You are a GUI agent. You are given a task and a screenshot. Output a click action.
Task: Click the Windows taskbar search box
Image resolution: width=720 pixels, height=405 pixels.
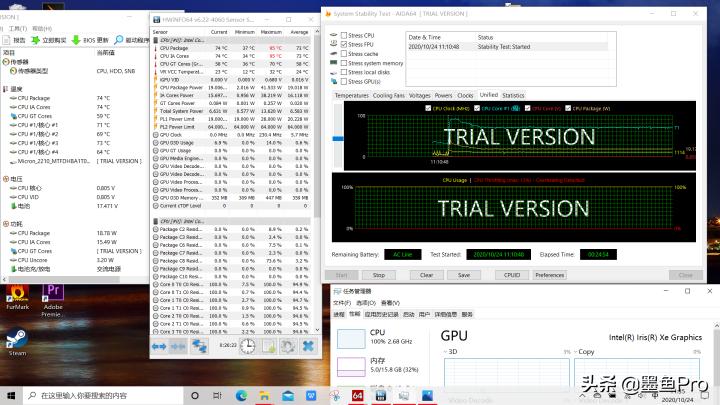(x=95, y=396)
